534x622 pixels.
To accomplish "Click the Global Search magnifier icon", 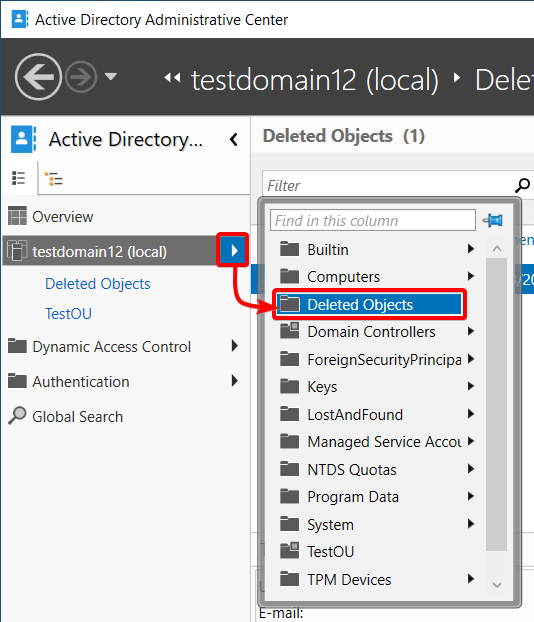I will 17,415.
